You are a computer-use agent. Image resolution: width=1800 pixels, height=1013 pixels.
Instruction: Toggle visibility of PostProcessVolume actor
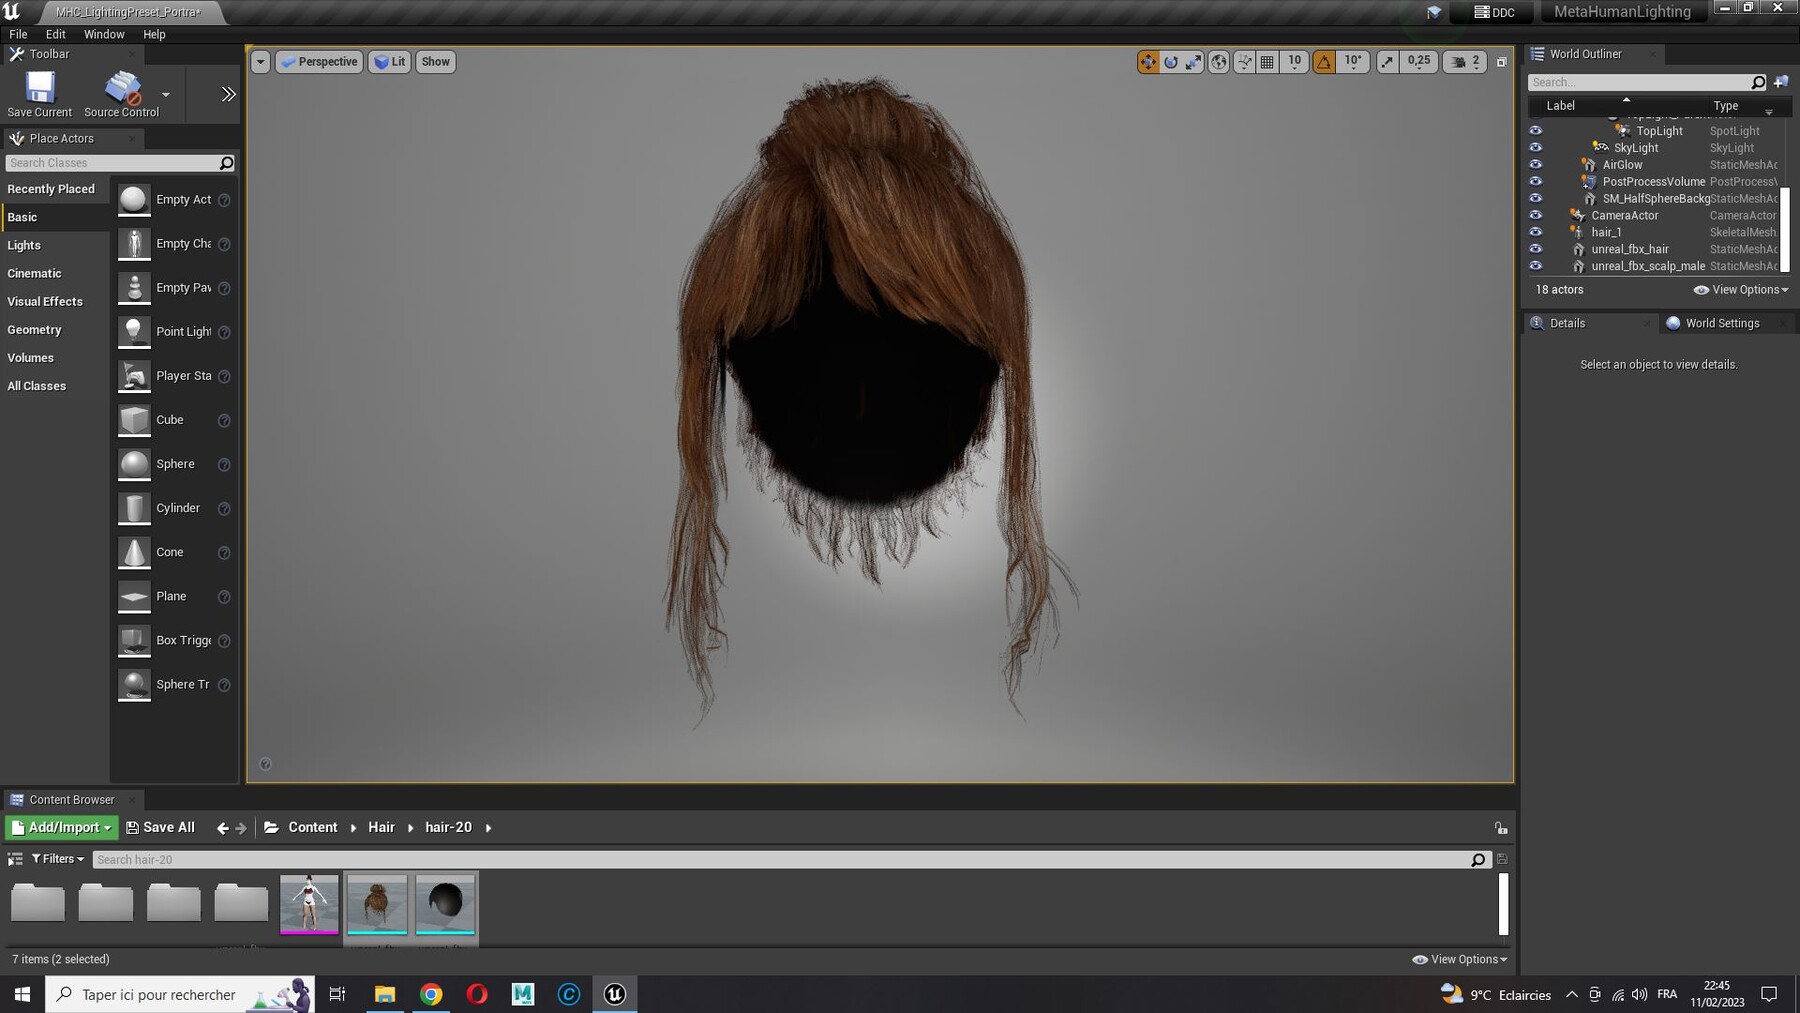pos(1536,182)
